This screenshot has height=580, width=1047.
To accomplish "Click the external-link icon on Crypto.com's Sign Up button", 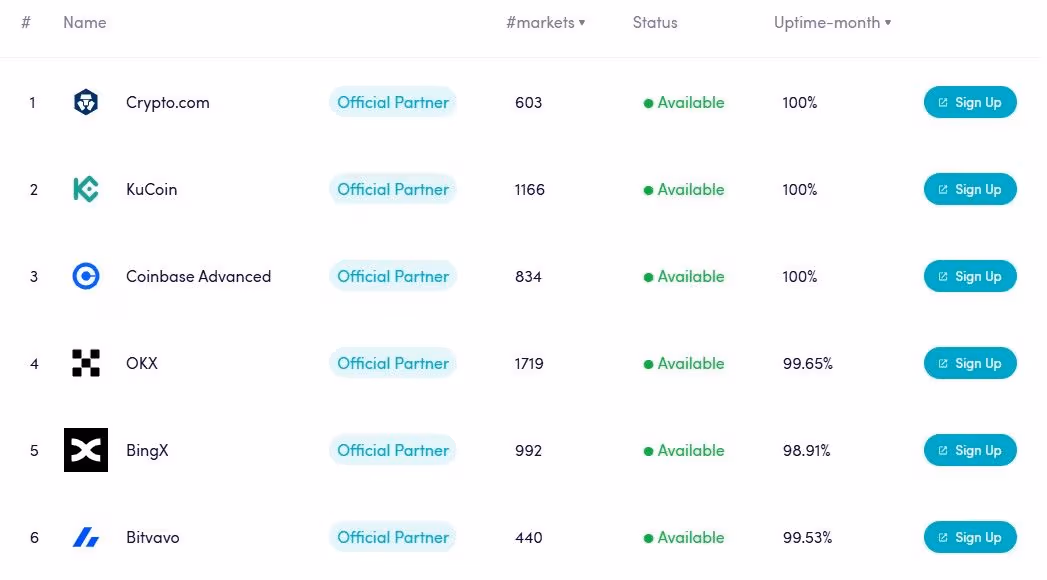I will [944, 102].
